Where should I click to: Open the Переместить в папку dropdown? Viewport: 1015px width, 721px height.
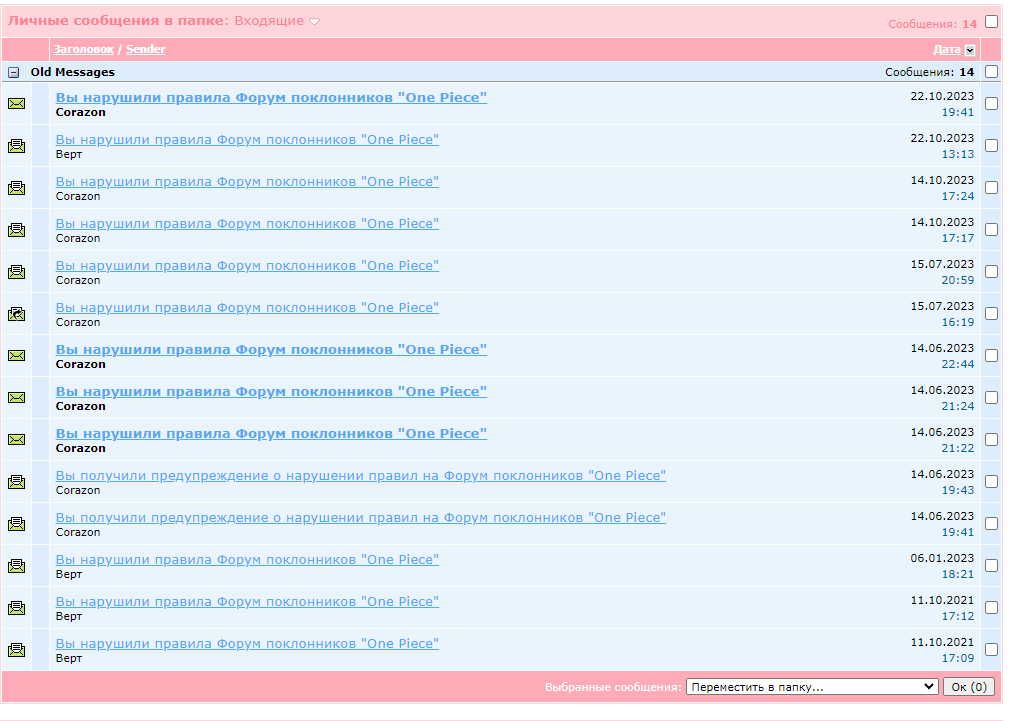tap(812, 687)
